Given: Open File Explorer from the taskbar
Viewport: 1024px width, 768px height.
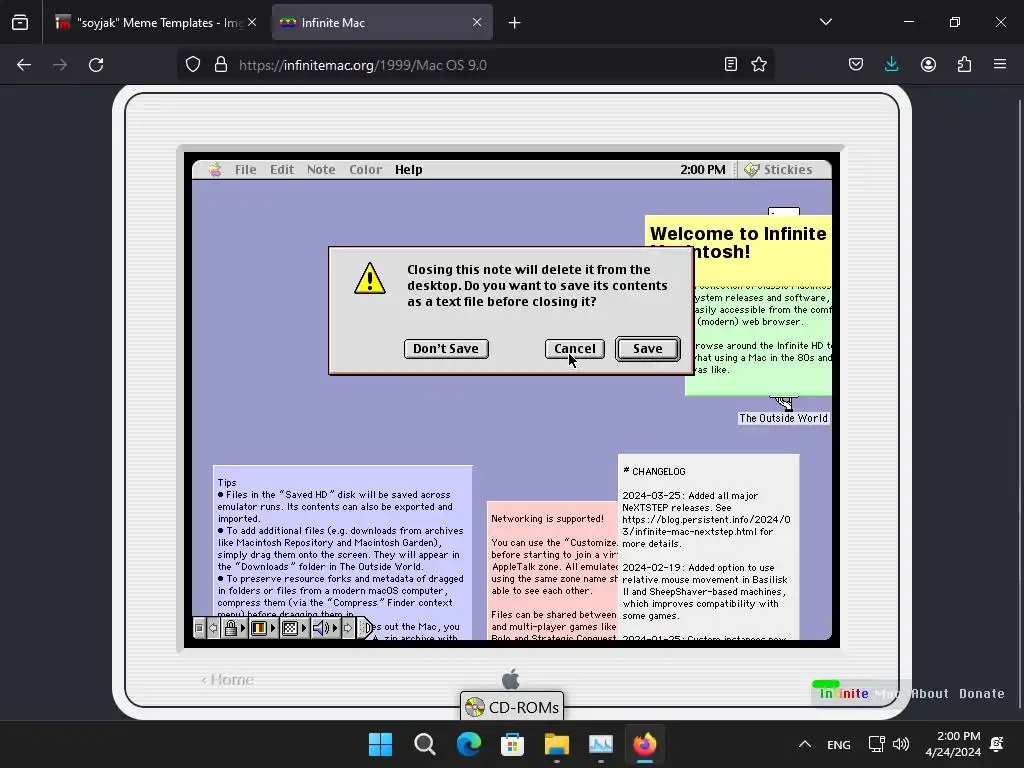Looking at the screenshot, I should click(x=556, y=744).
